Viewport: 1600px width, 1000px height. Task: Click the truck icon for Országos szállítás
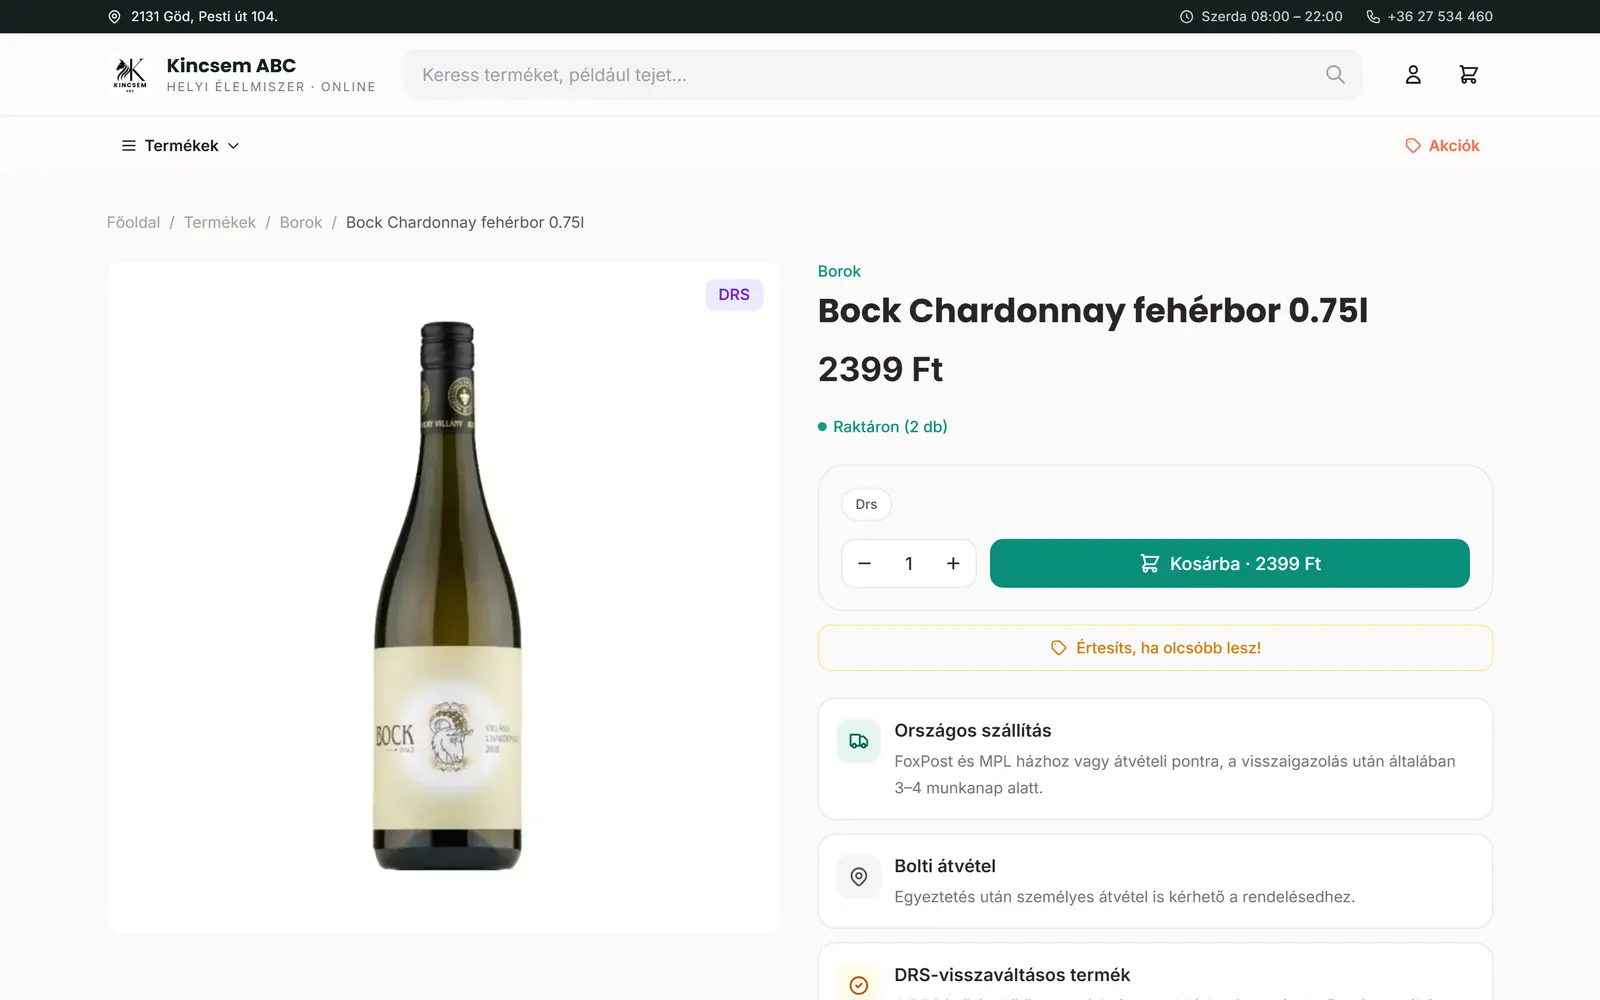(x=858, y=741)
